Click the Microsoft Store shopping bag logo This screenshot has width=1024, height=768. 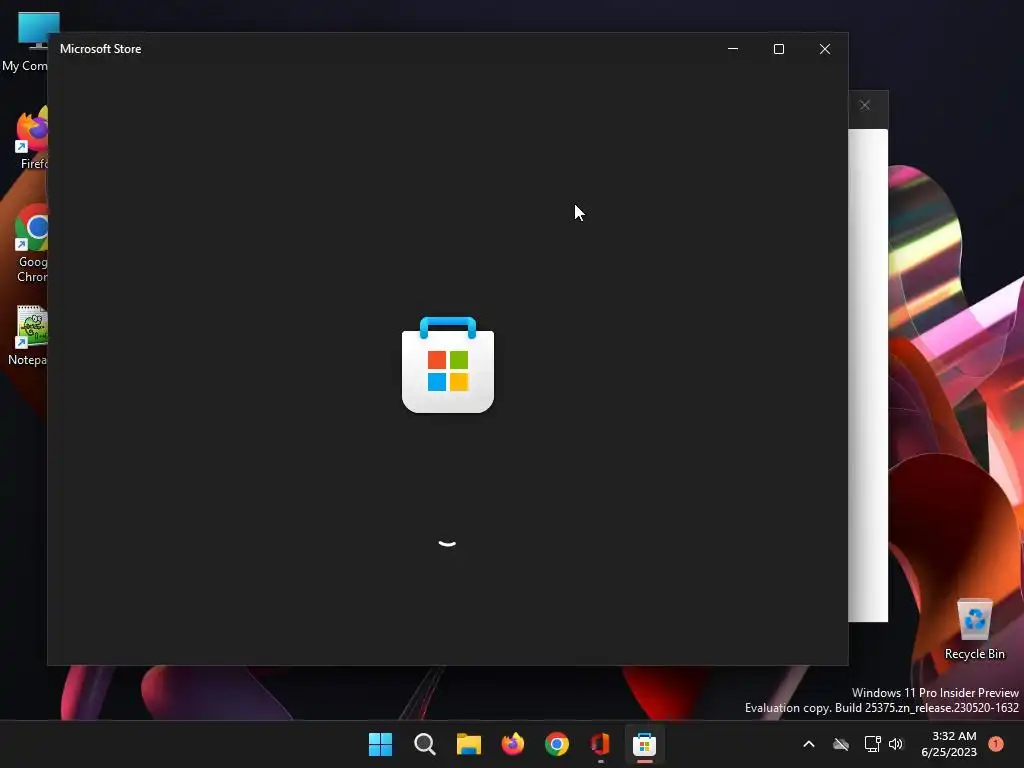448,365
